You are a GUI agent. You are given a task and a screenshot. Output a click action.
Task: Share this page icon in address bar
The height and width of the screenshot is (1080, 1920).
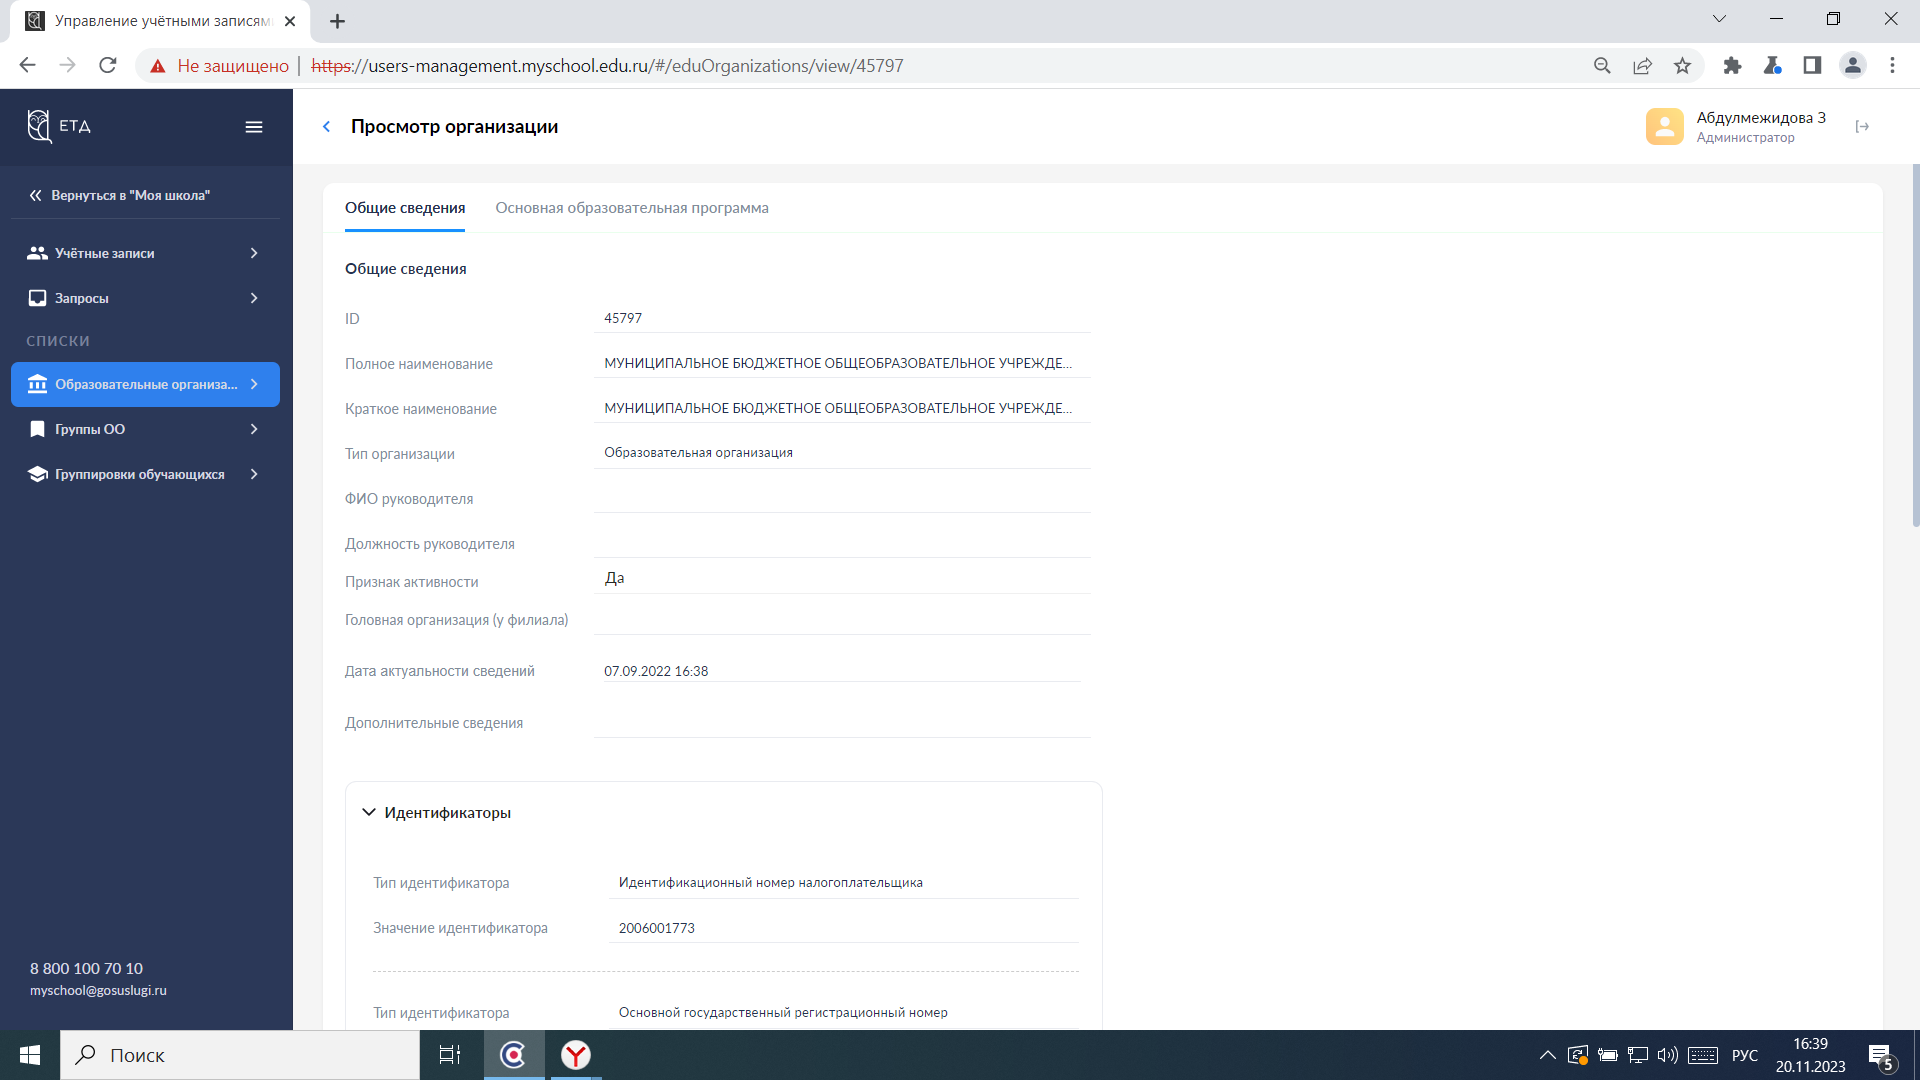pos(1642,65)
